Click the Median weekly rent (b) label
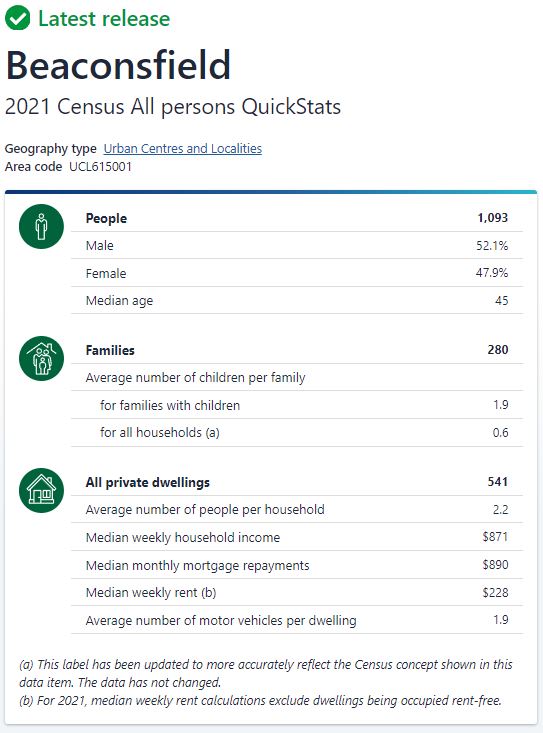543x733 pixels. click(151, 593)
